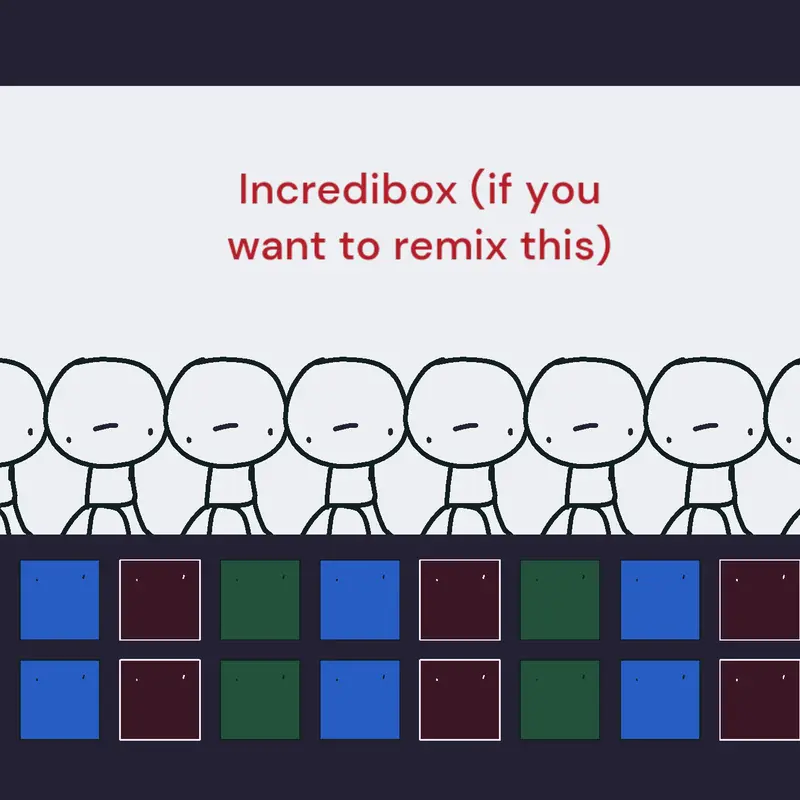The width and height of the screenshot is (800, 800).
Task: Tap the middle blue square in the top row
Action: 360,599
